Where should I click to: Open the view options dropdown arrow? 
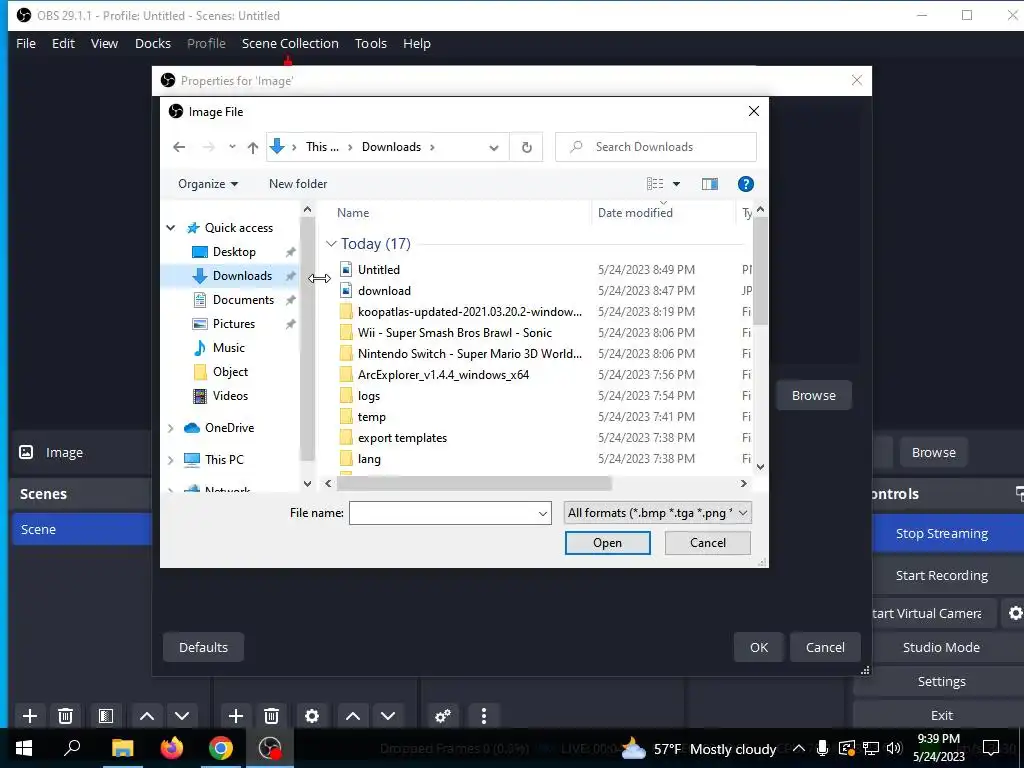coord(677,184)
